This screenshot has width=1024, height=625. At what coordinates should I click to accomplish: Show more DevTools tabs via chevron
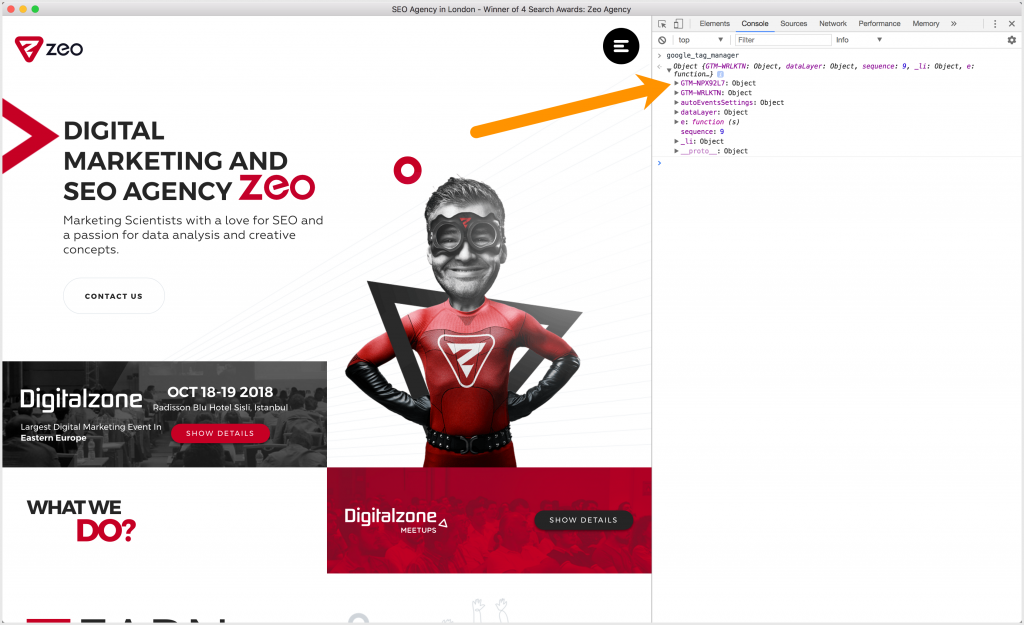953,24
